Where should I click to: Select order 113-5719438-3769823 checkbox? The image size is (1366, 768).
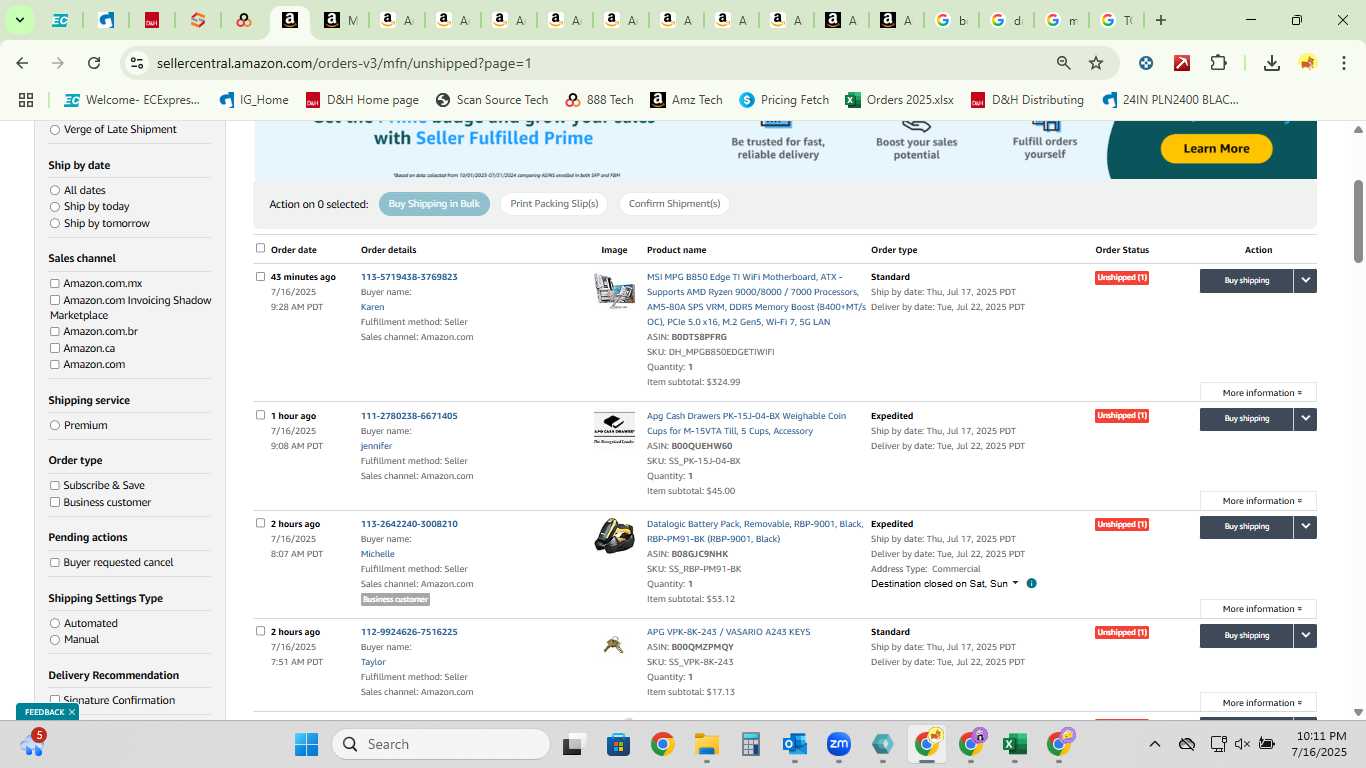(x=261, y=277)
